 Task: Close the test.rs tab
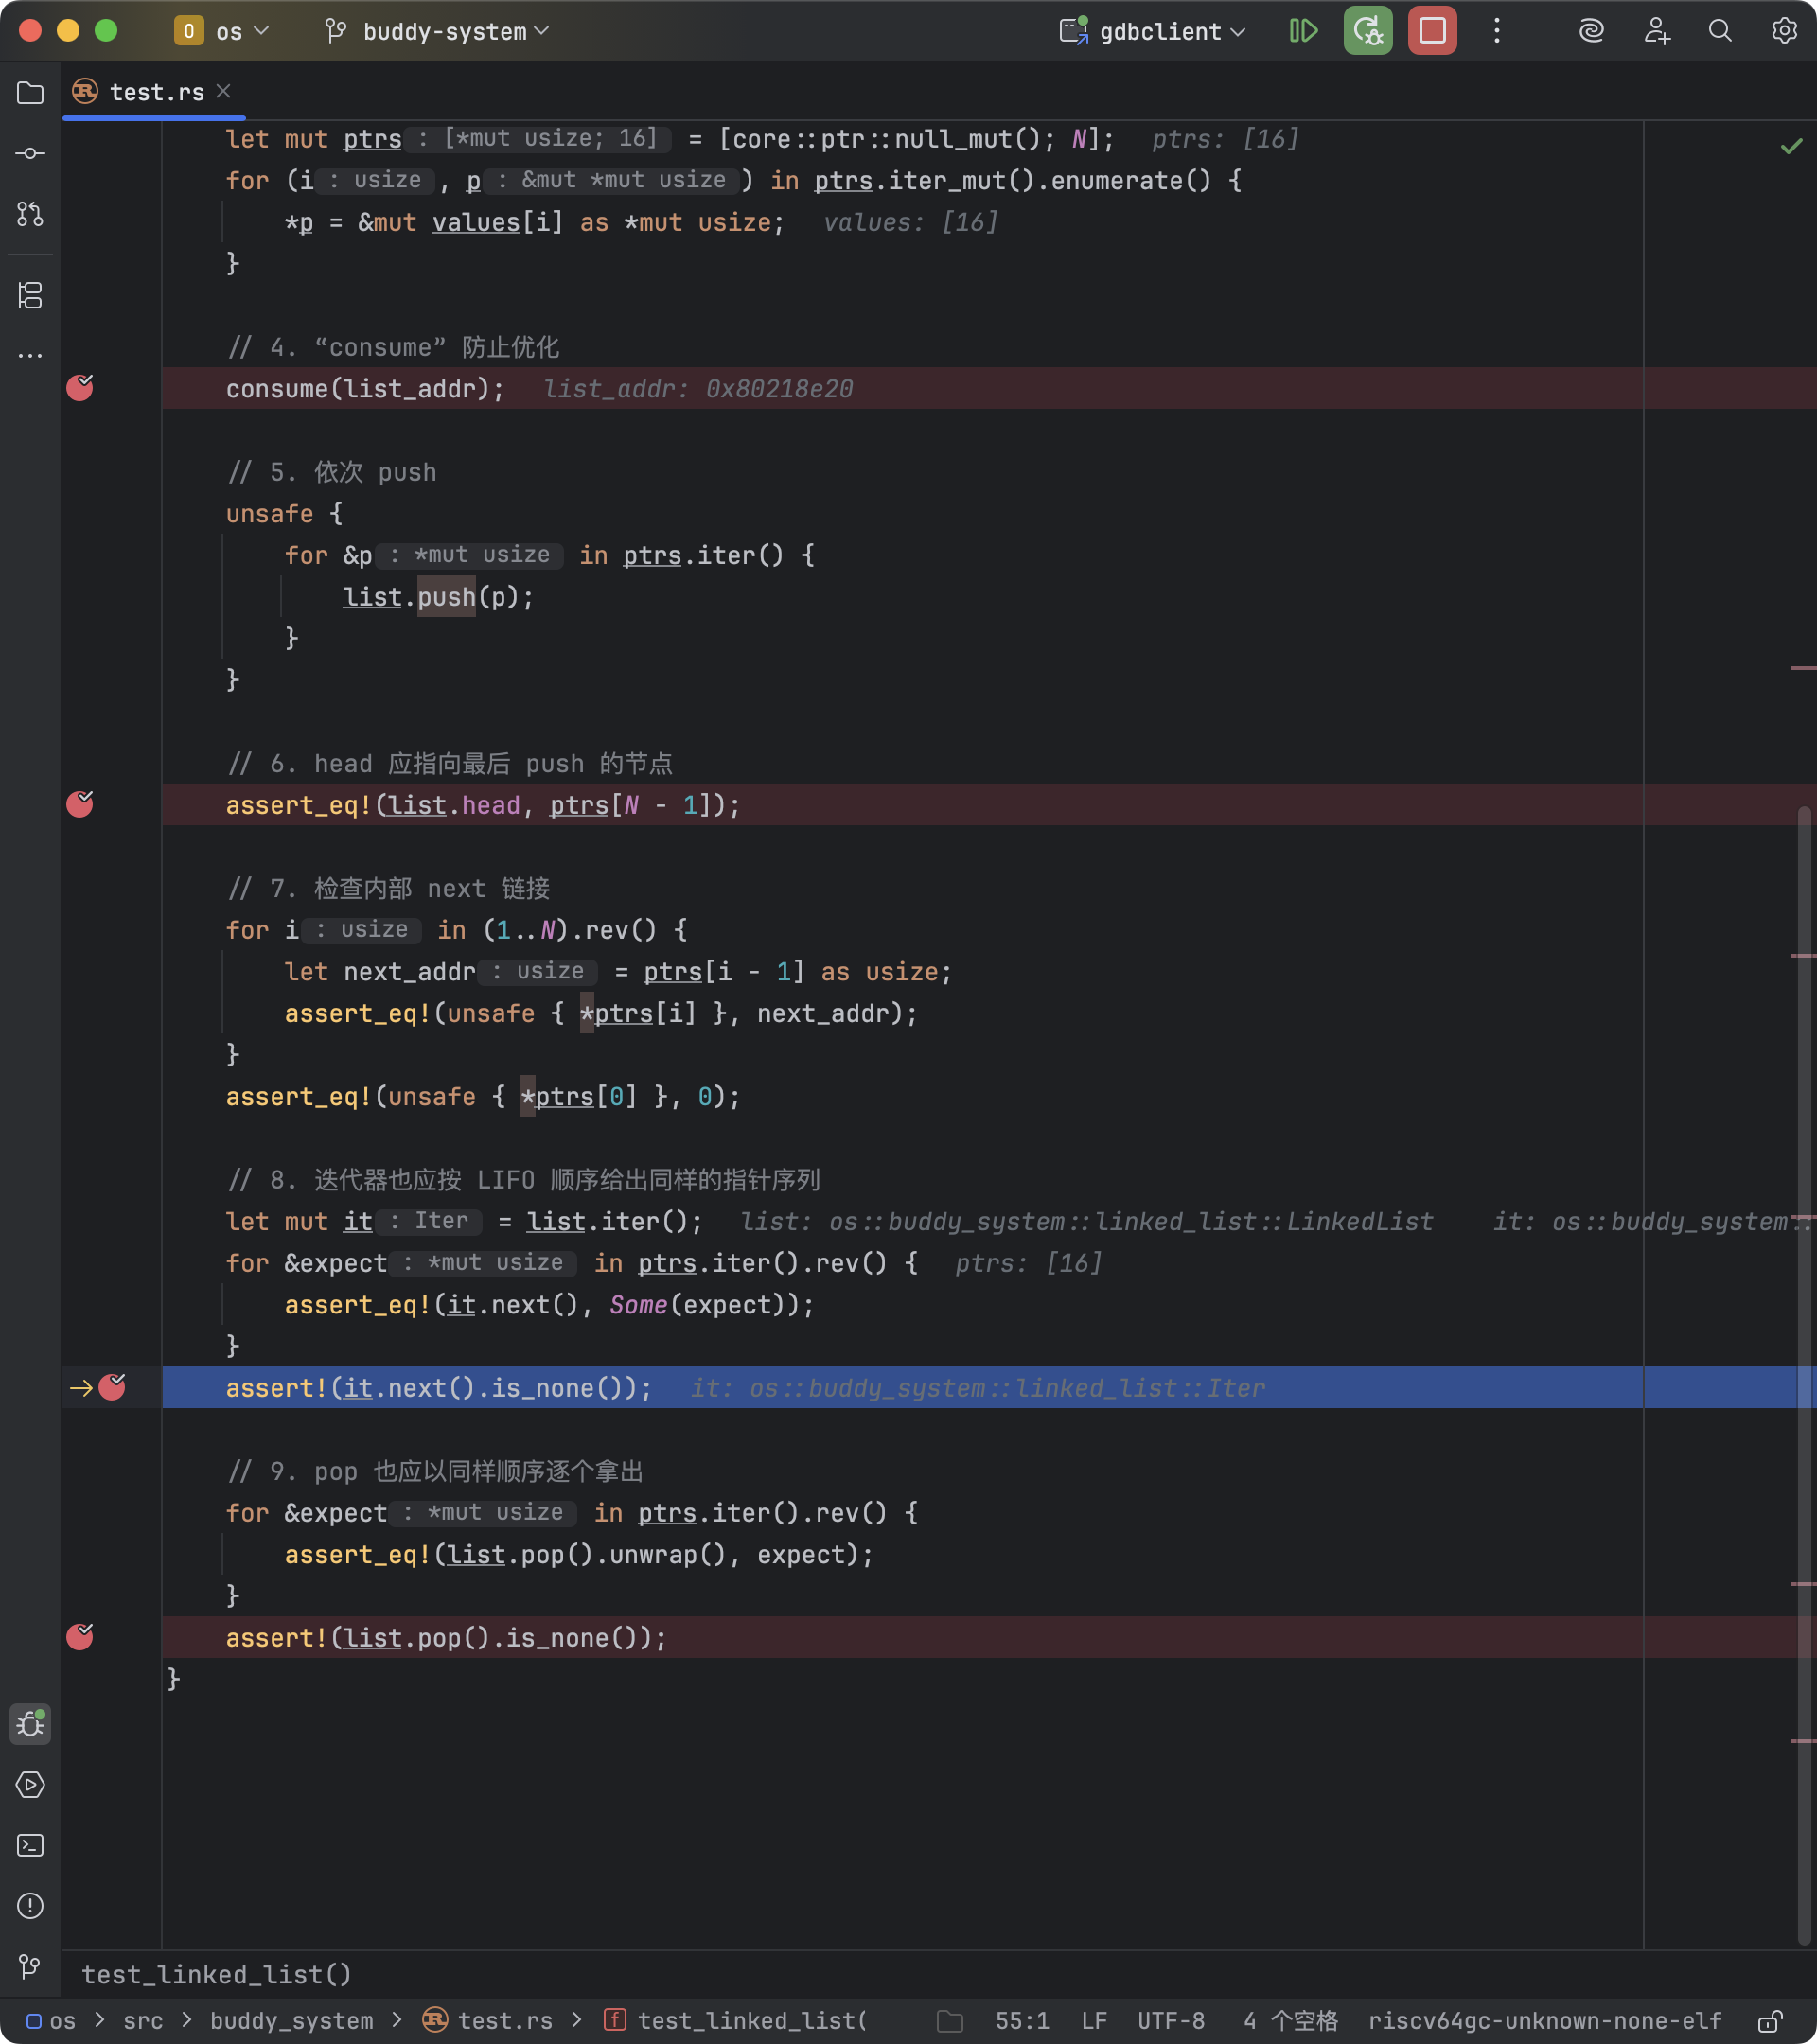click(x=224, y=91)
